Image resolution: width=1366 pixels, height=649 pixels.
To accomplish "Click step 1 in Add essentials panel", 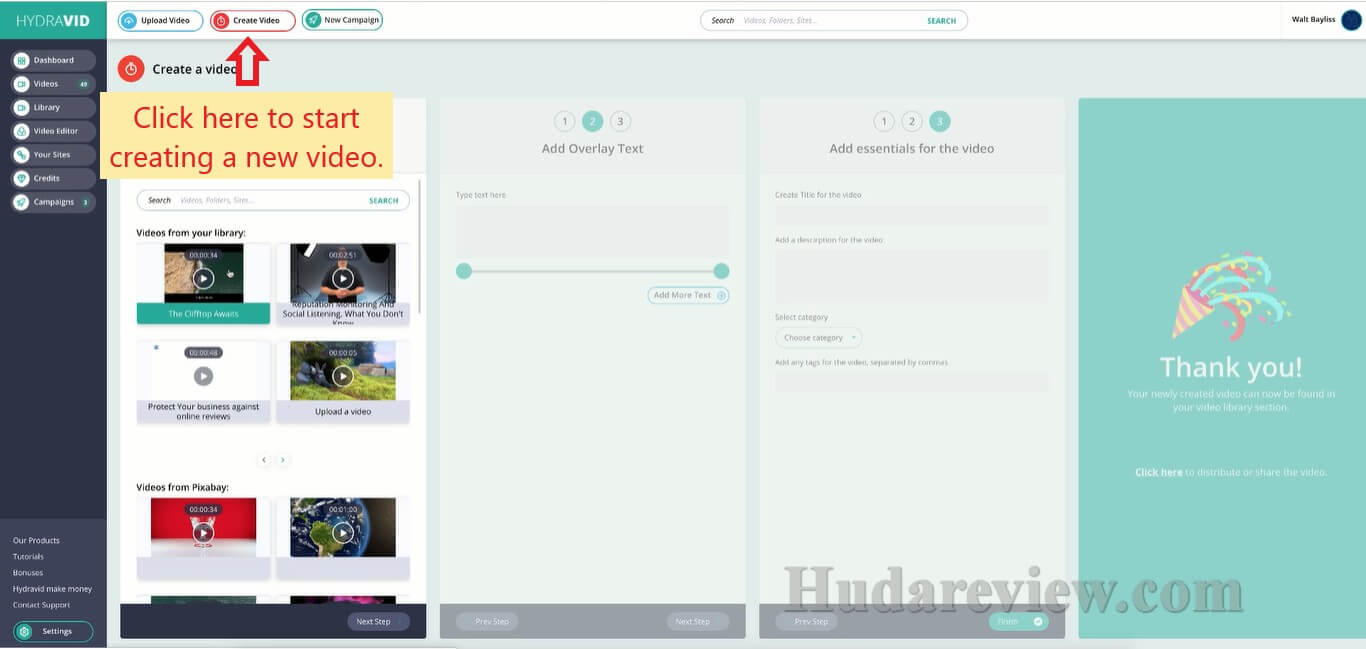I will (884, 121).
